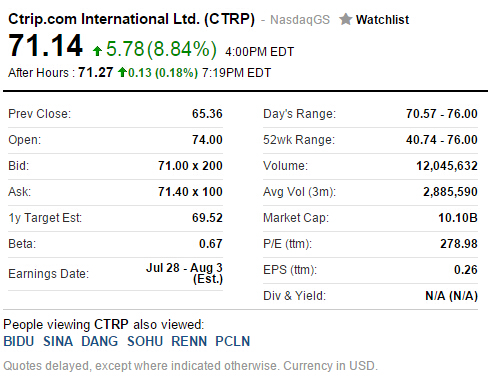The width and height of the screenshot is (488, 382).
Task: Click the 52wk Range value
Action: click(442, 140)
